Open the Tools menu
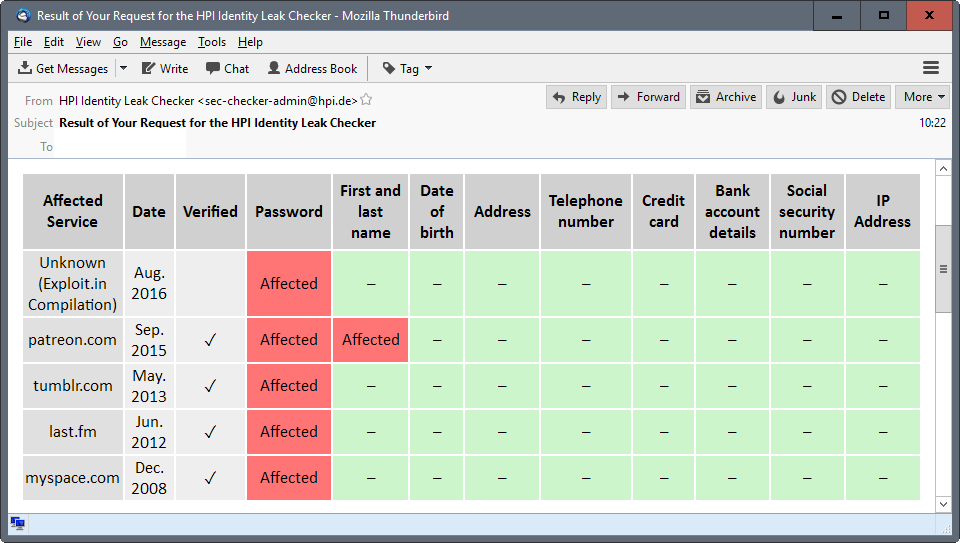Screen dimensions: 960x543 pos(212,42)
